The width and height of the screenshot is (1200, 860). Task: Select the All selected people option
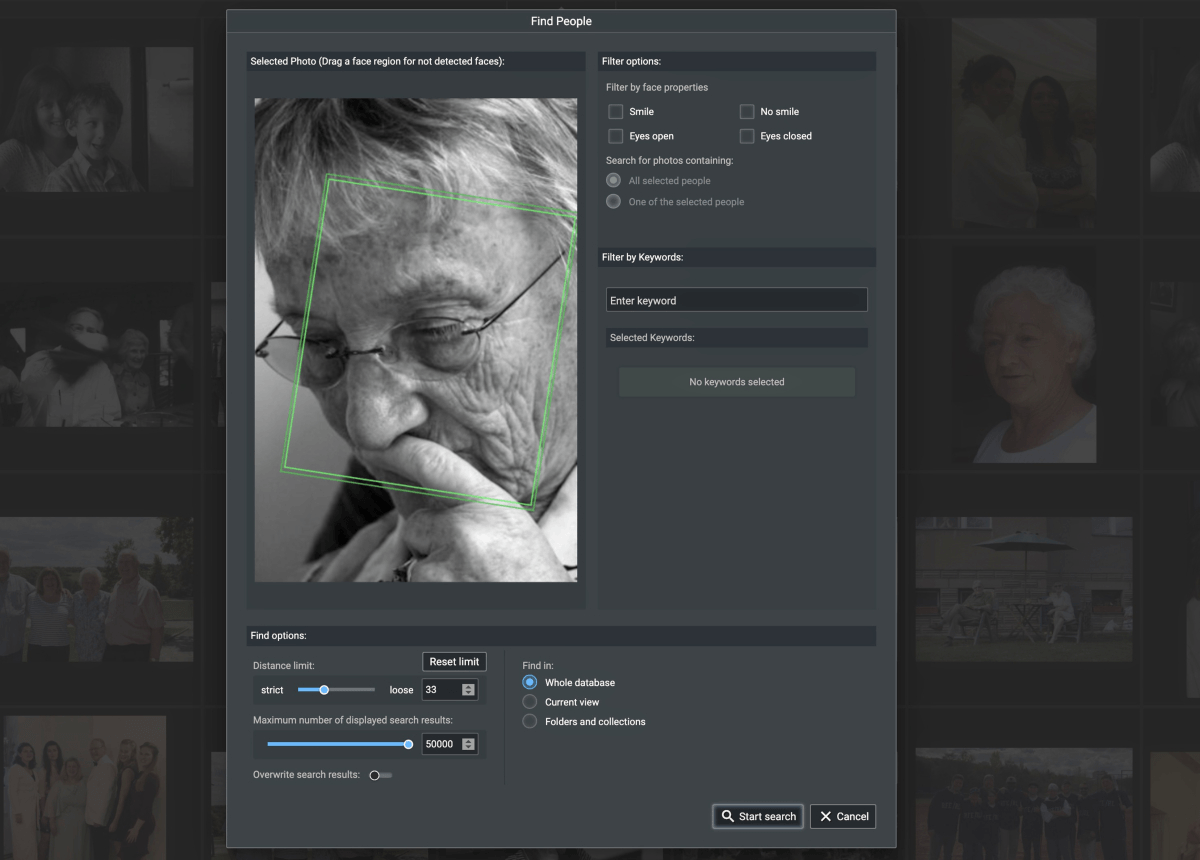[612, 180]
